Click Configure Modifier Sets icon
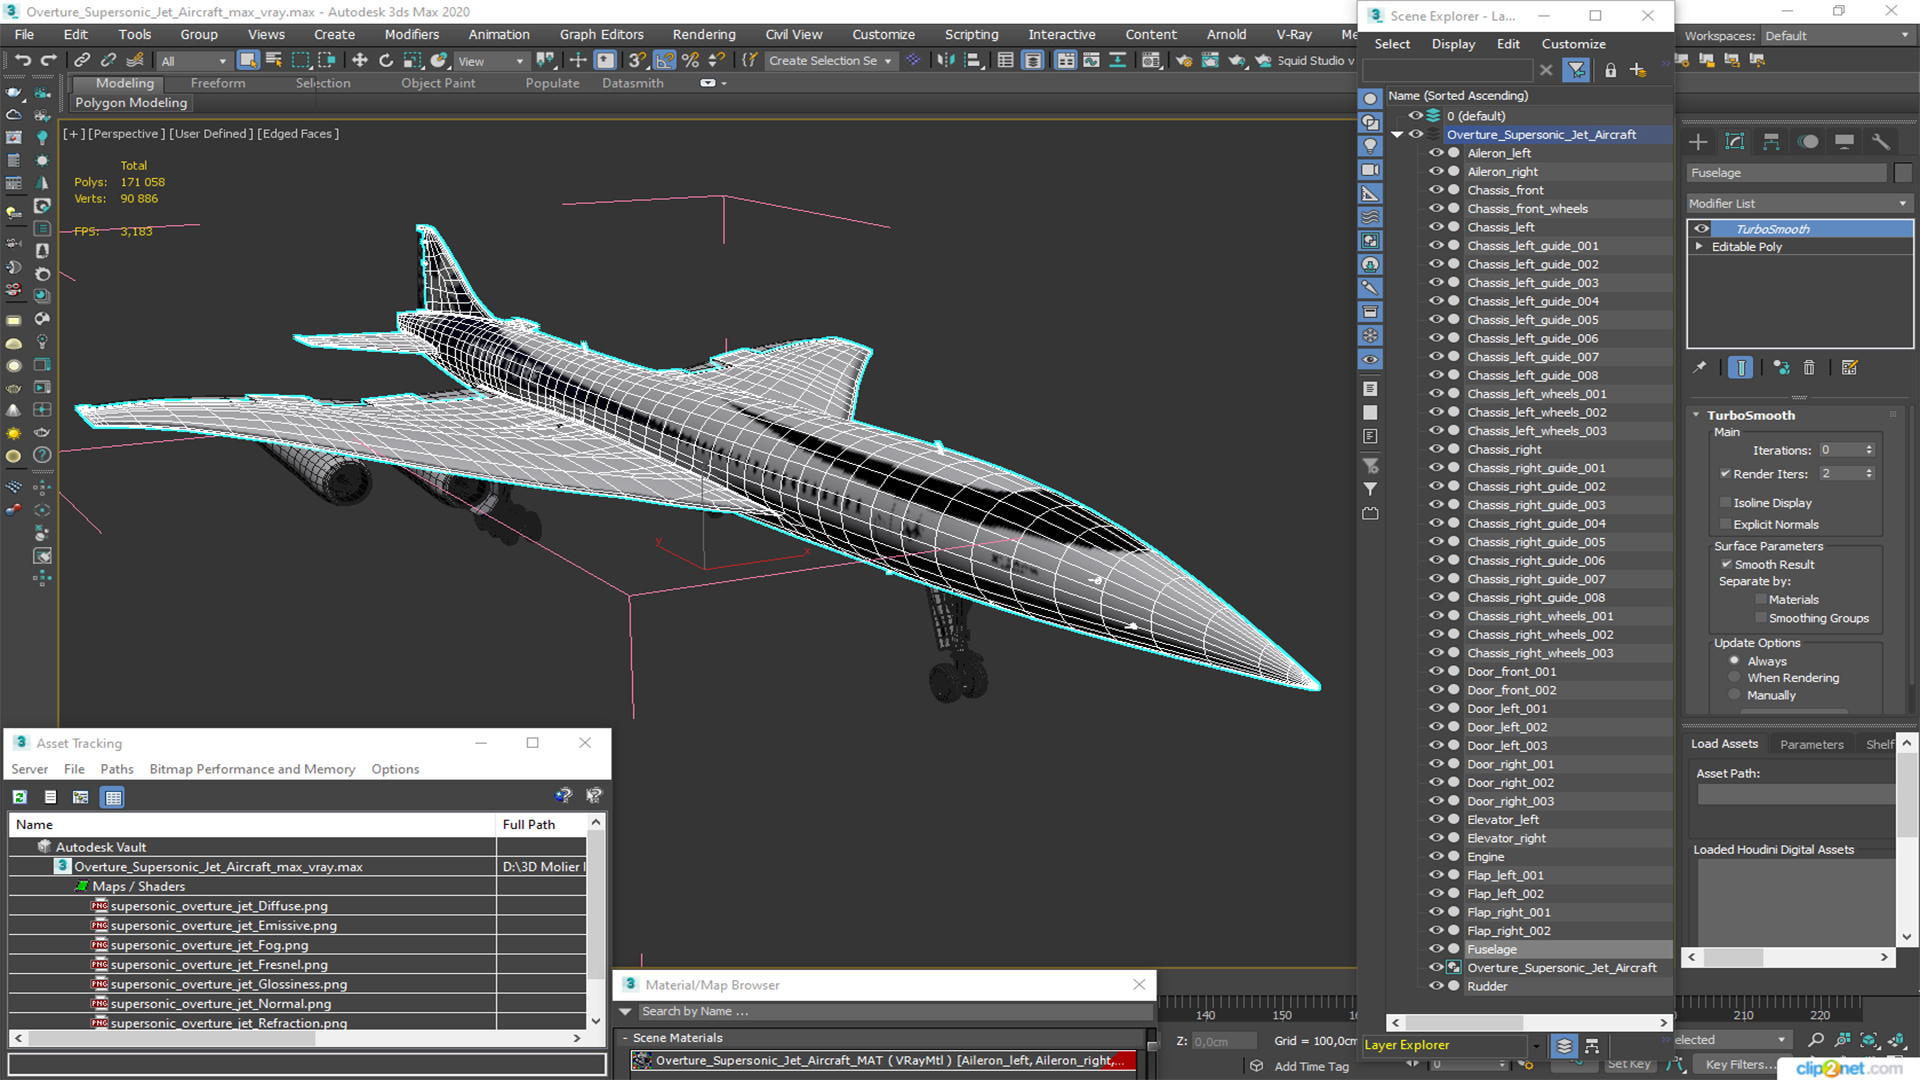Image resolution: width=1920 pixels, height=1080 pixels. 1849,368
